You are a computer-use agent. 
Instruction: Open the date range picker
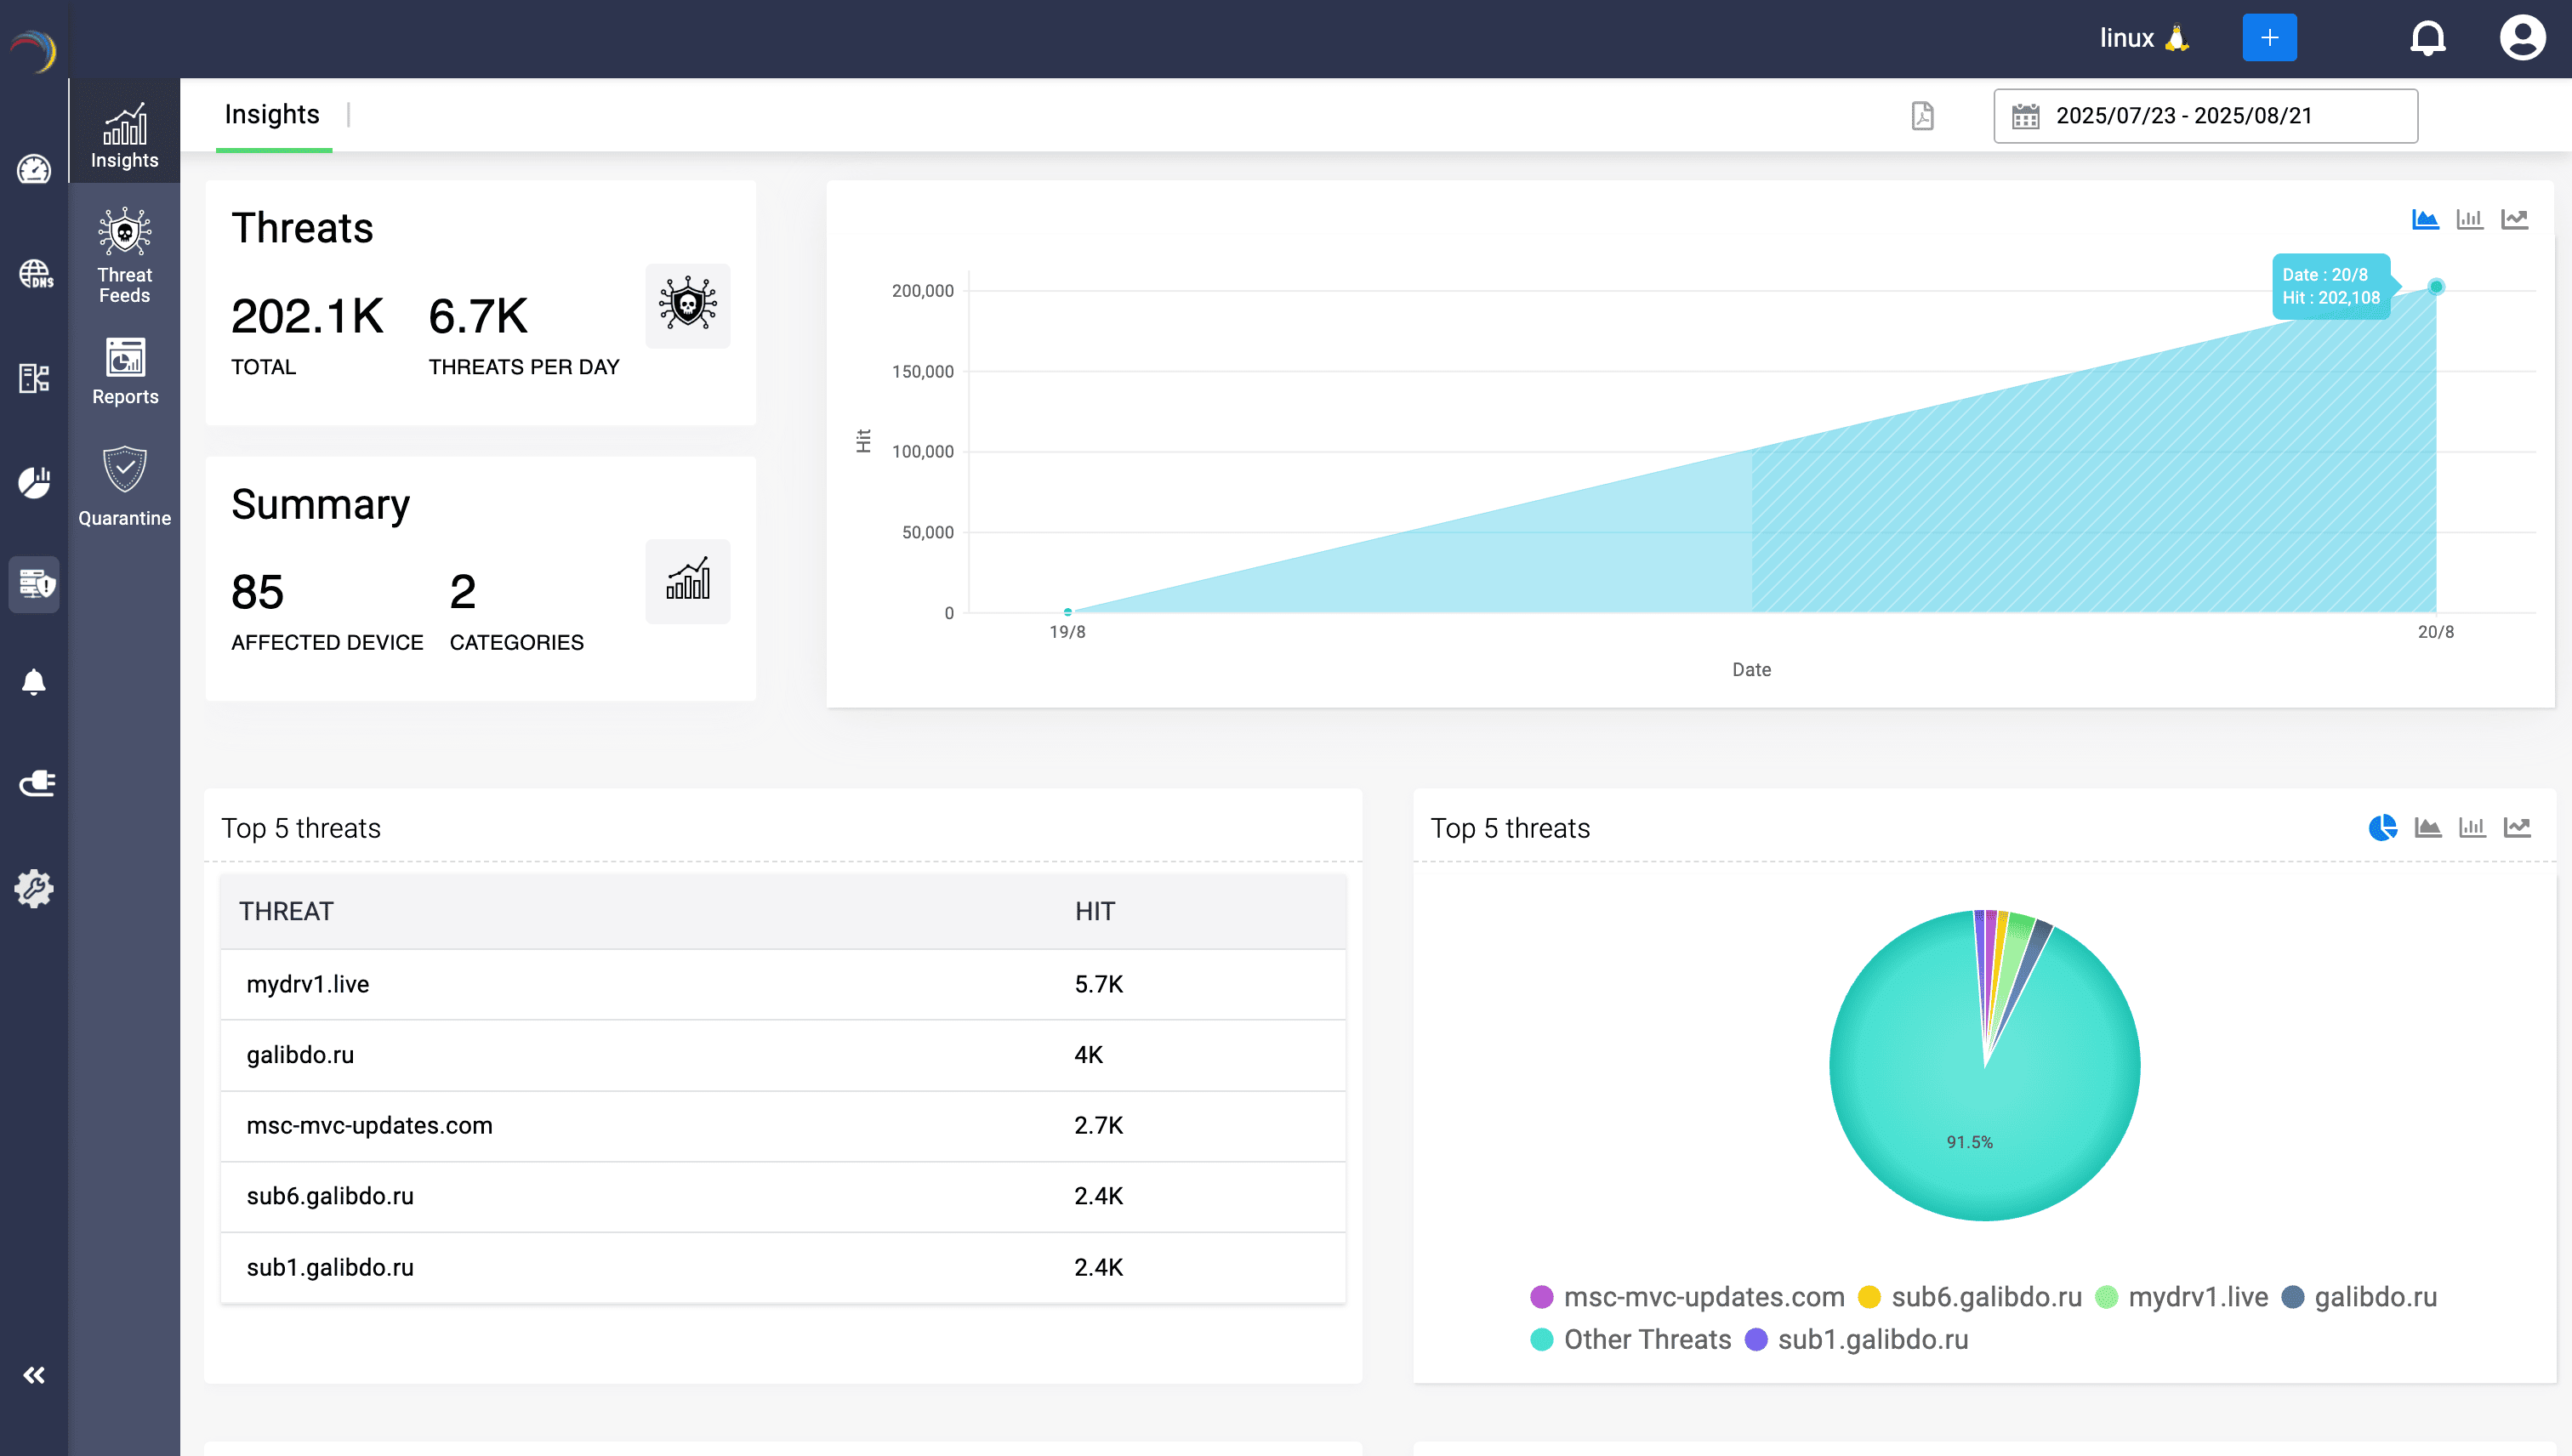click(x=2204, y=115)
